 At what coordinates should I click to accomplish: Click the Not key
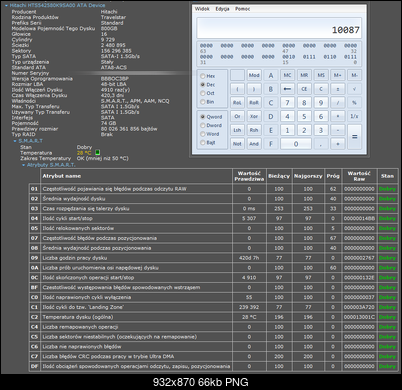pyautogui.click(x=237, y=144)
